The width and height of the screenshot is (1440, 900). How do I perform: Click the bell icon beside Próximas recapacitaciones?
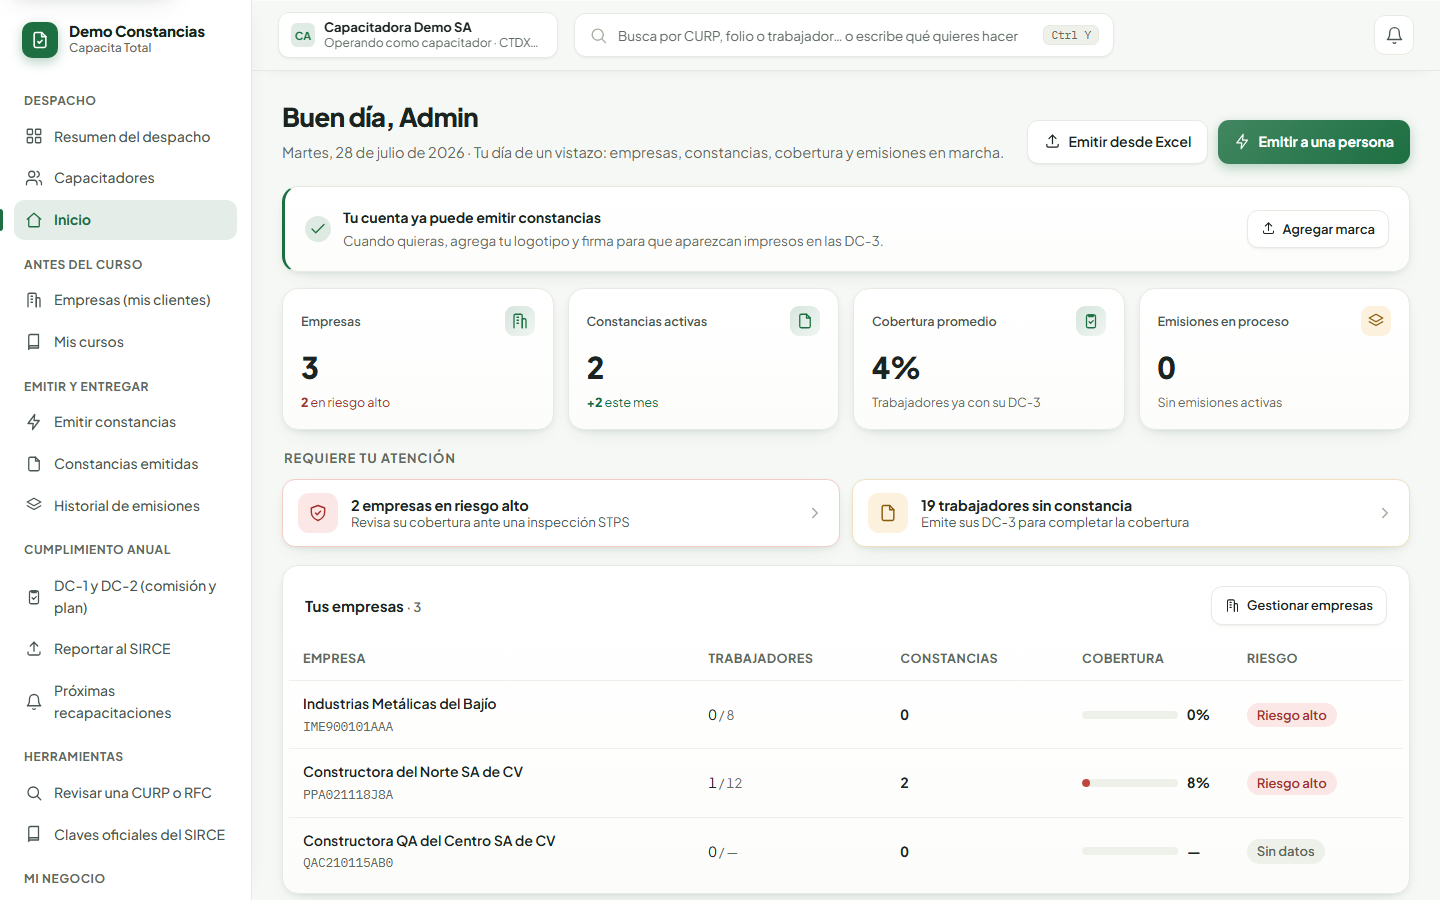pyautogui.click(x=34, y=702)
